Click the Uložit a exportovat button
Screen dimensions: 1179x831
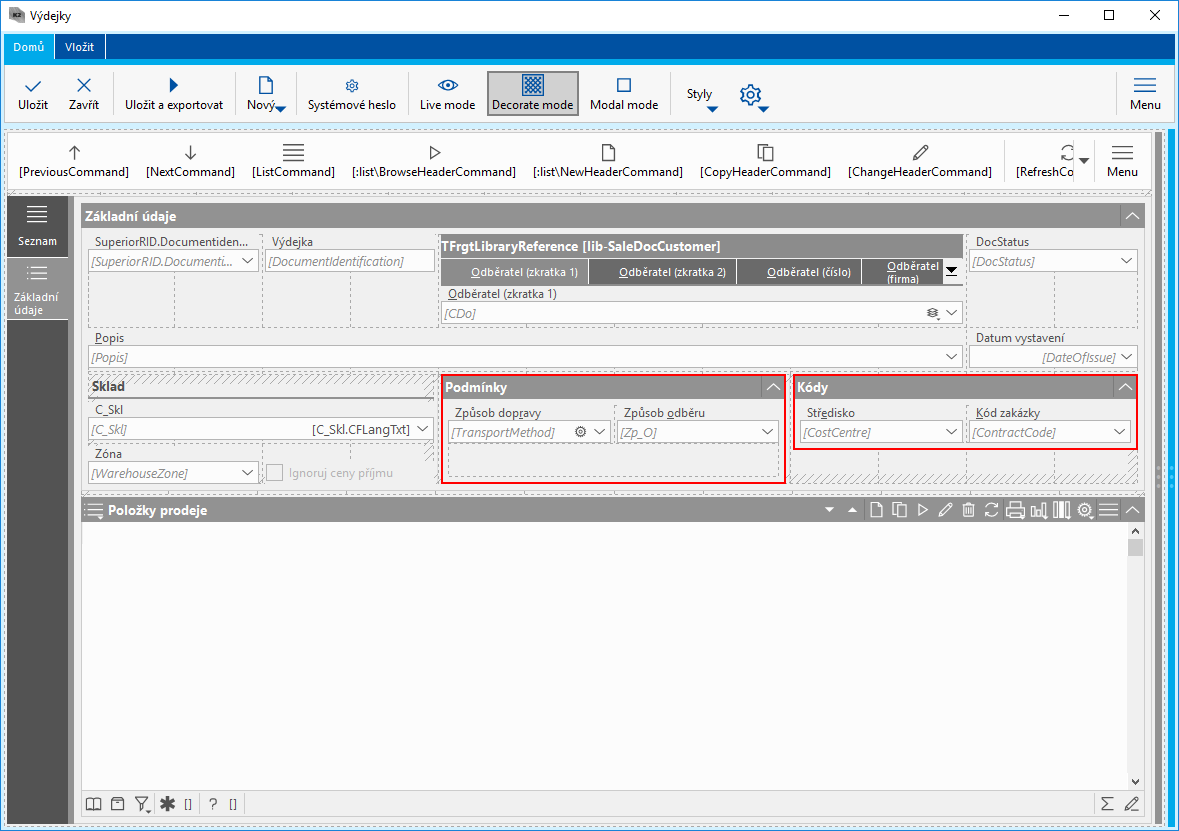(x=173, y=93)
